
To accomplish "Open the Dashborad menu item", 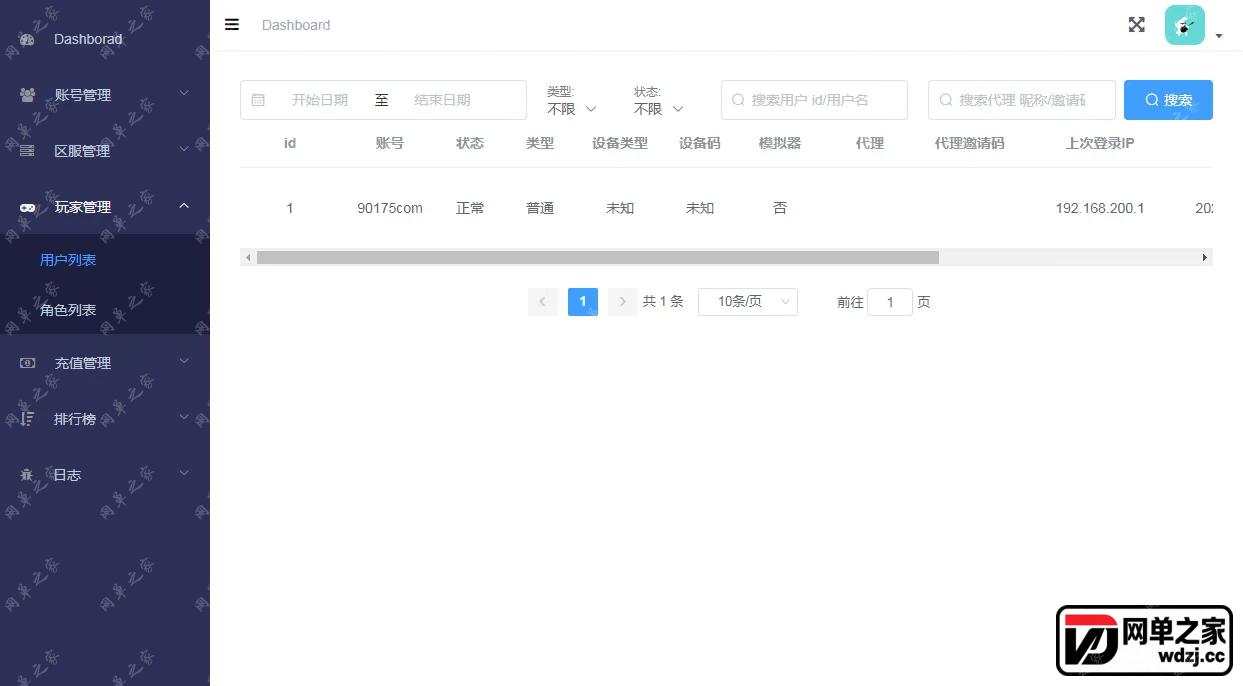I will [x=105, y=39].
